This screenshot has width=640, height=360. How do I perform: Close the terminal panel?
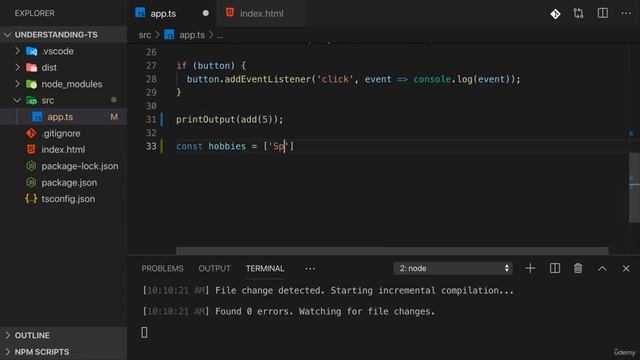click(626, 269)
